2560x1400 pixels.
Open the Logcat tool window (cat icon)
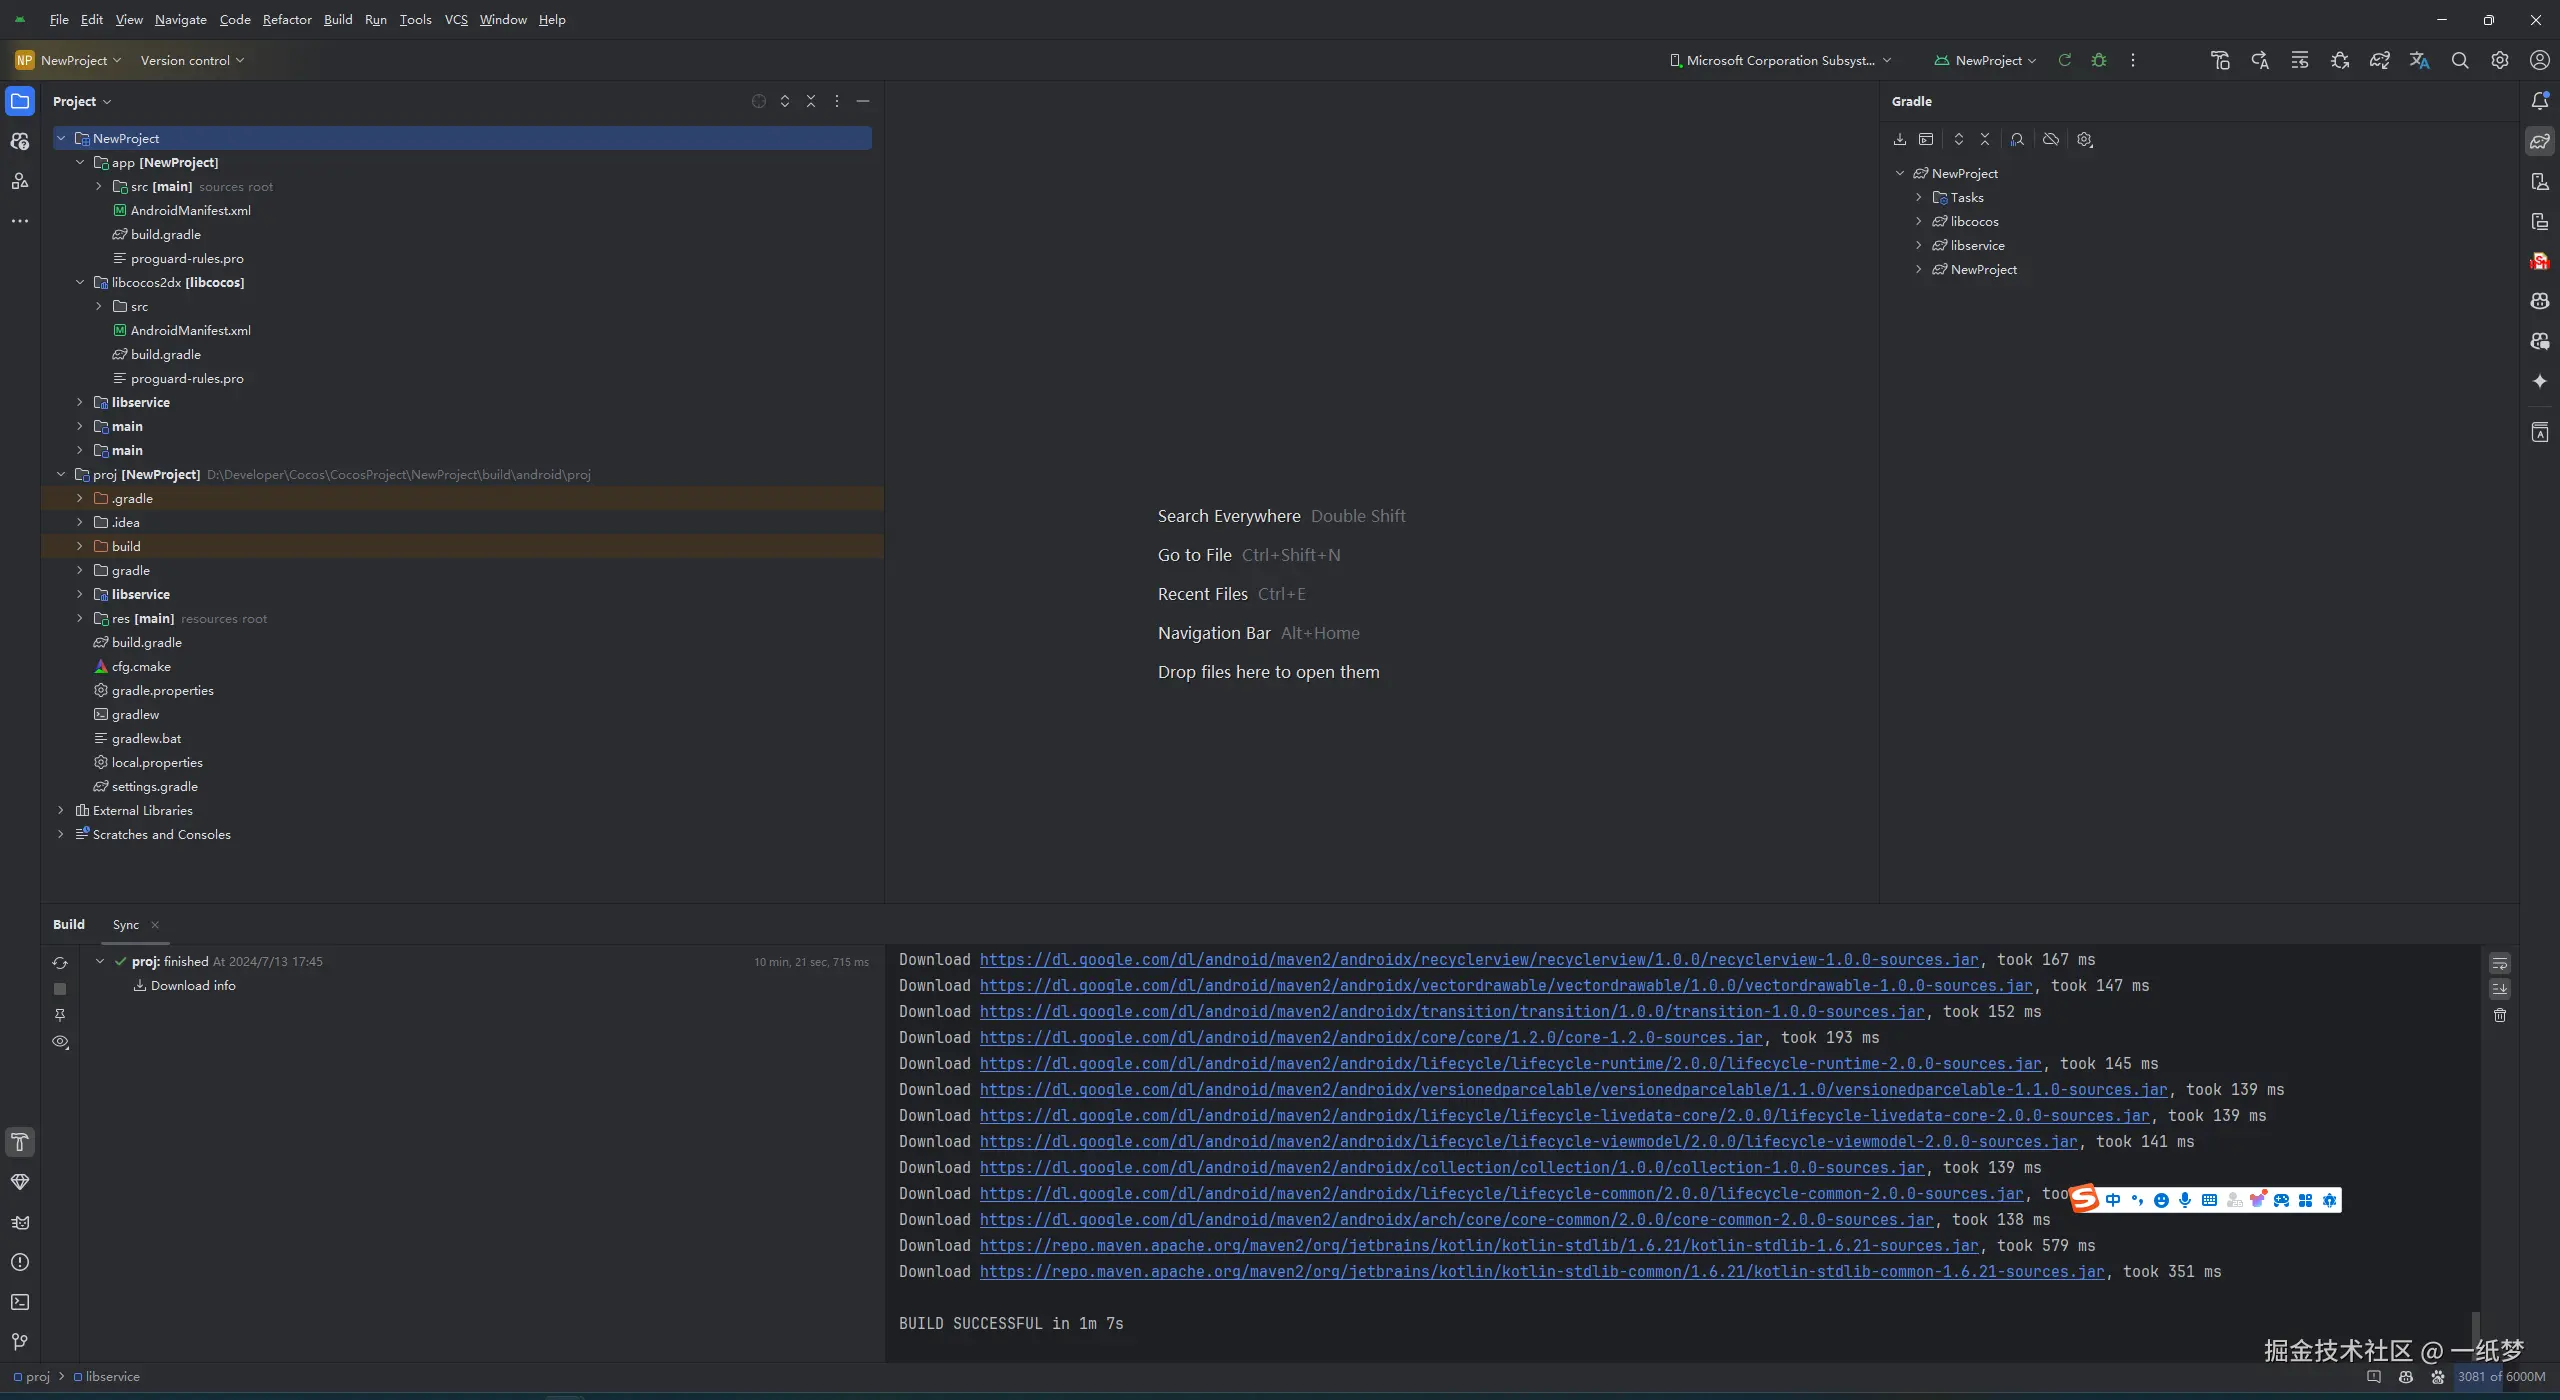[x=20, y=1222]
